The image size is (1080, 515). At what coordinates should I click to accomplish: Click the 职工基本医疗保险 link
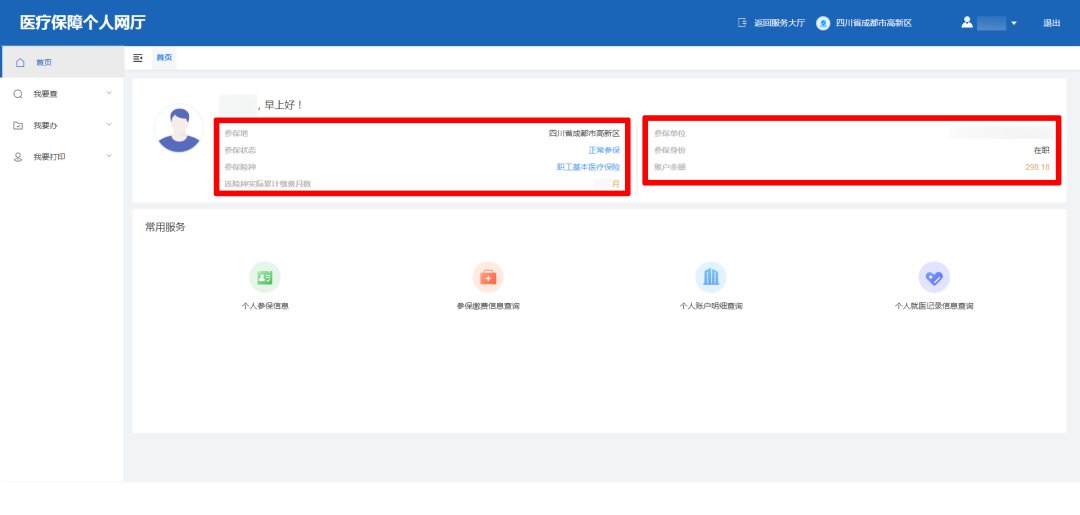point(588,167)
